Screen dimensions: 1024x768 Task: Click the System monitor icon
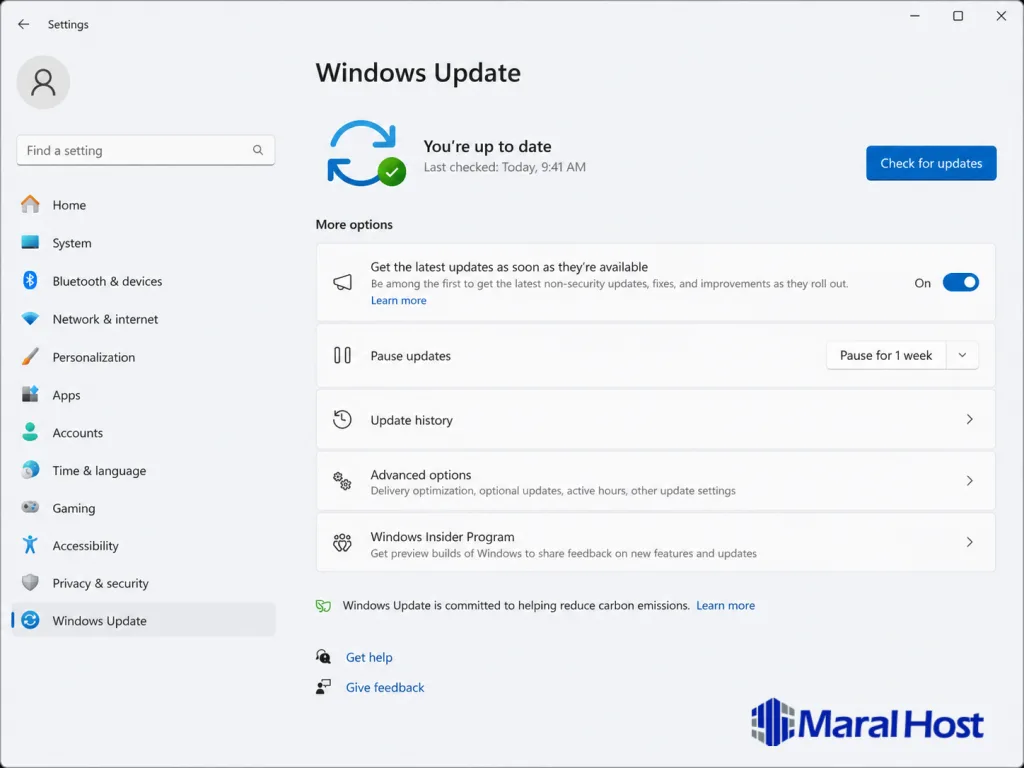coord(30,242)
